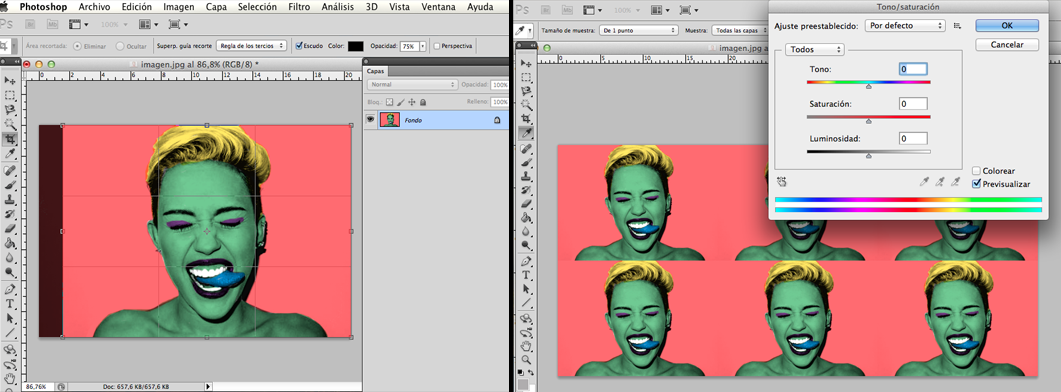Click the shield Color black swatch
Screen dimensions: 1061x392
pos(356,46)
